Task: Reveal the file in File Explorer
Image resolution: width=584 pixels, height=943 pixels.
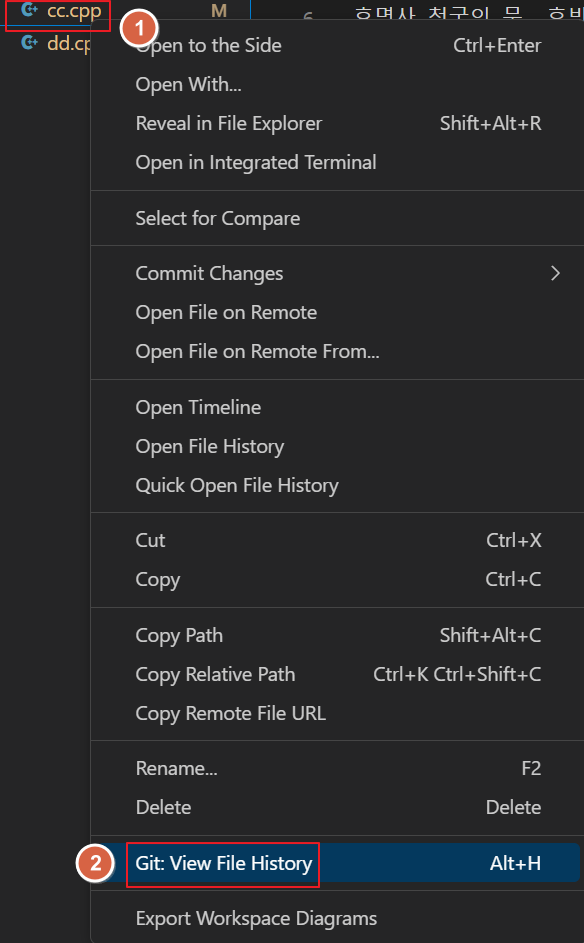Action: coord(228,123)
